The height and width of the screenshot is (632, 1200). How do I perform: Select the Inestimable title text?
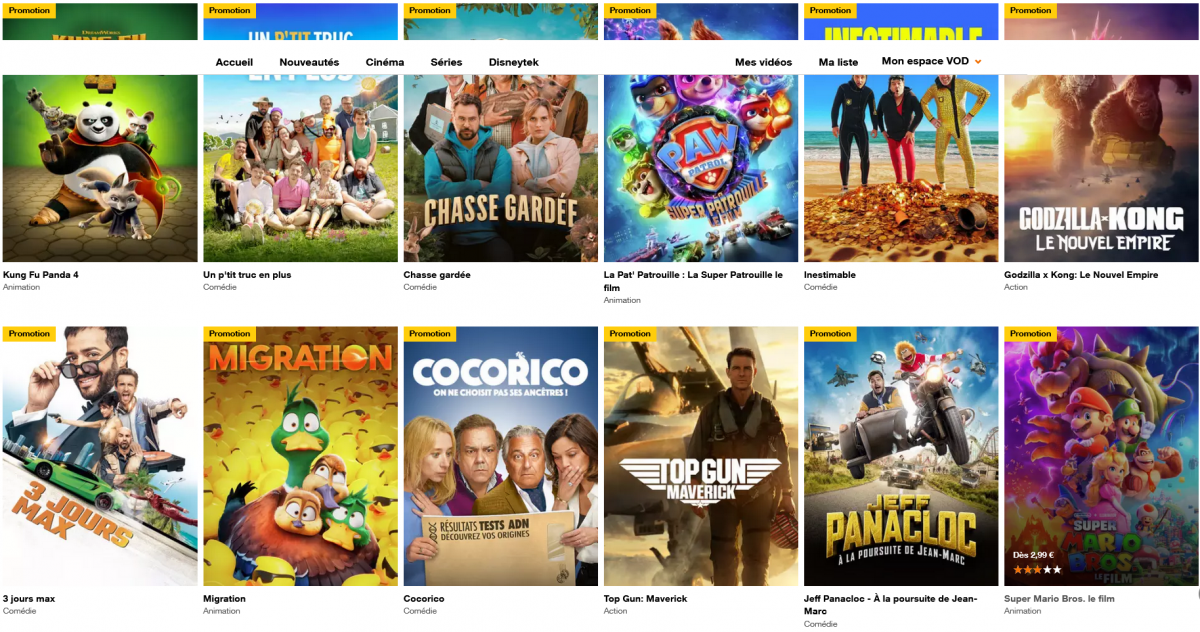830,275
